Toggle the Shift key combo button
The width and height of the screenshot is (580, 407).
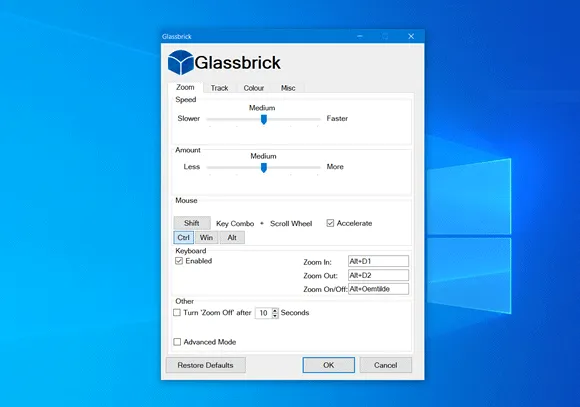click(192, 223)
